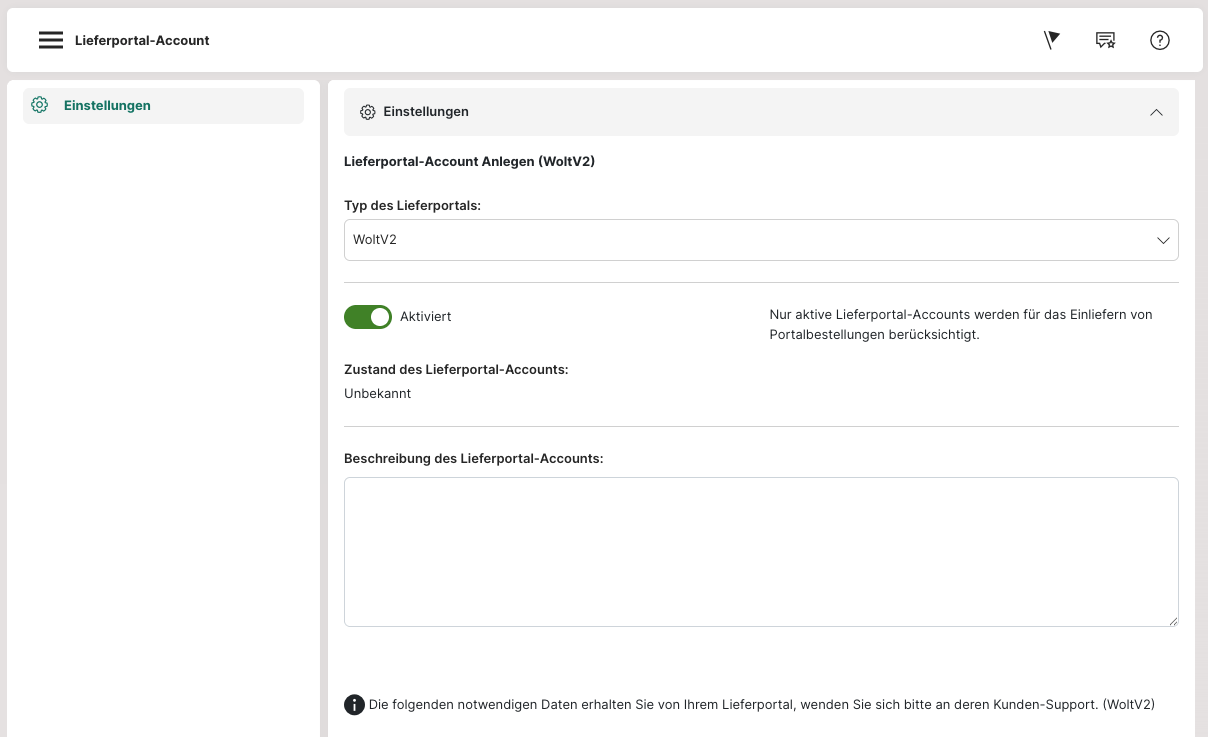The image size is (1208, 737).
Task: Collapse the Einstellungen panel with the chevron
Action: (1156, 112)
